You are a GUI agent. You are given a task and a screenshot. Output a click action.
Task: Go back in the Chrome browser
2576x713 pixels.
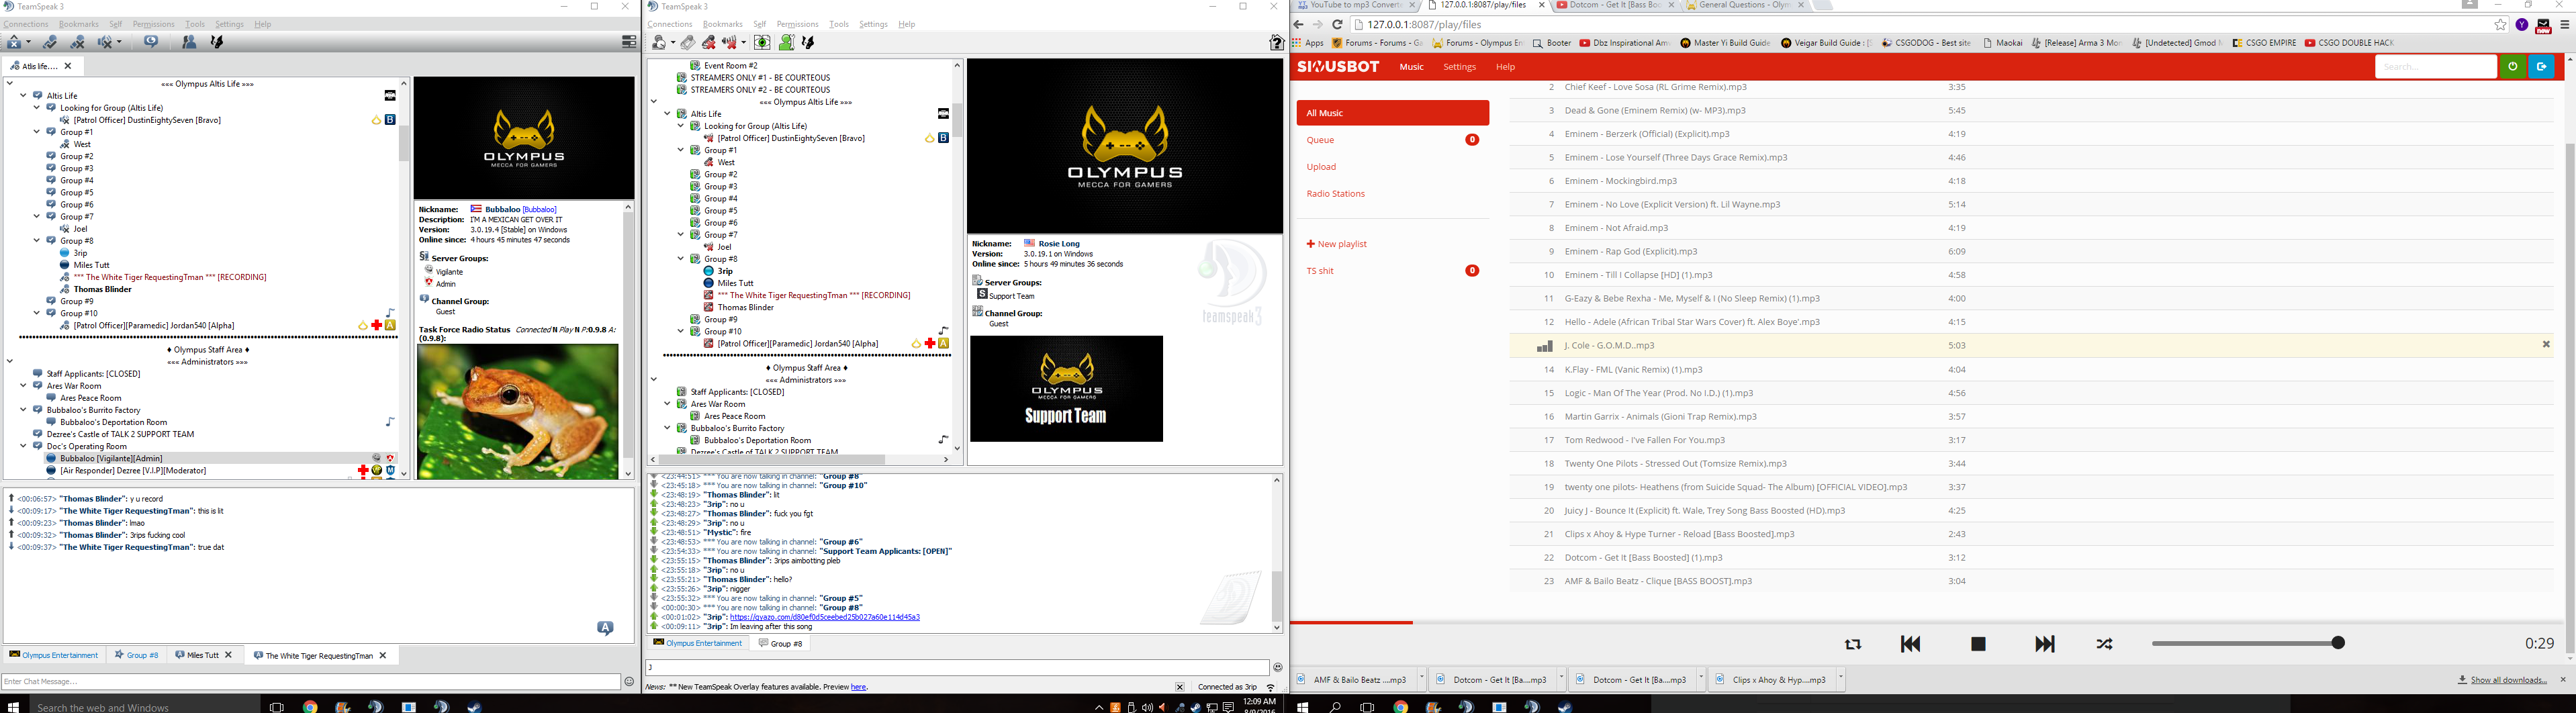(x=1299, y=25)
